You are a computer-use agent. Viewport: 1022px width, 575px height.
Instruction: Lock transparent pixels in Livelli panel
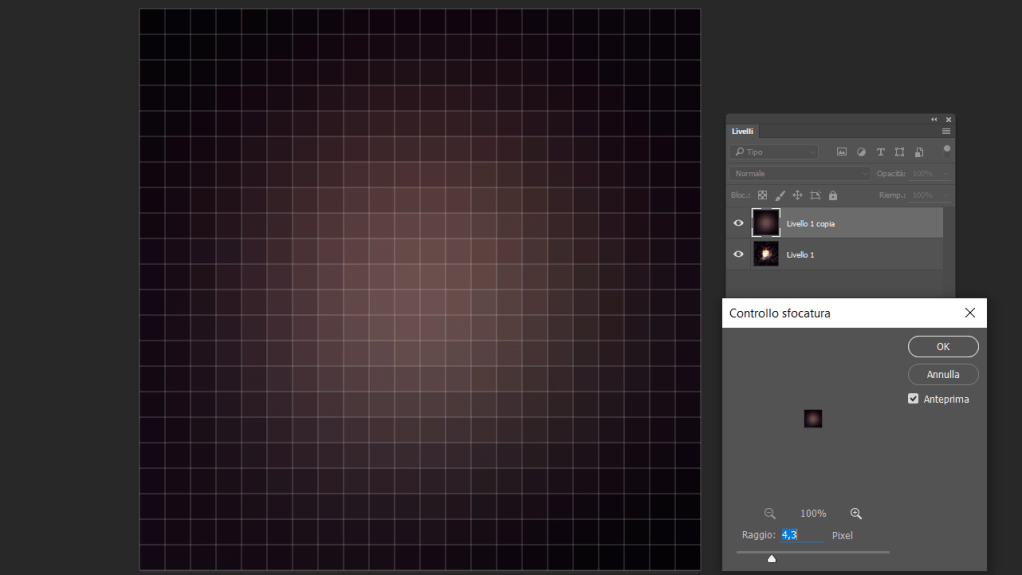(x=762, y=196)
